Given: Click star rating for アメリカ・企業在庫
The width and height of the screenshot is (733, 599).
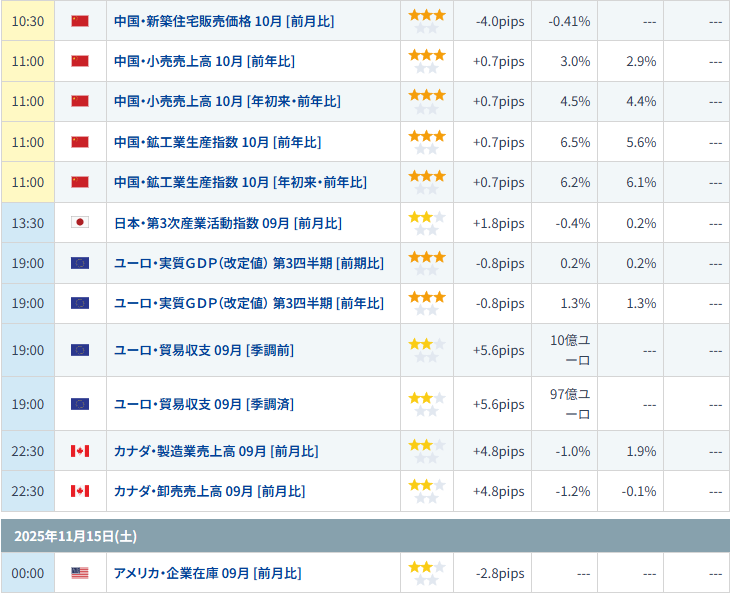Looking at the screenshot, I should pos(426,573).
